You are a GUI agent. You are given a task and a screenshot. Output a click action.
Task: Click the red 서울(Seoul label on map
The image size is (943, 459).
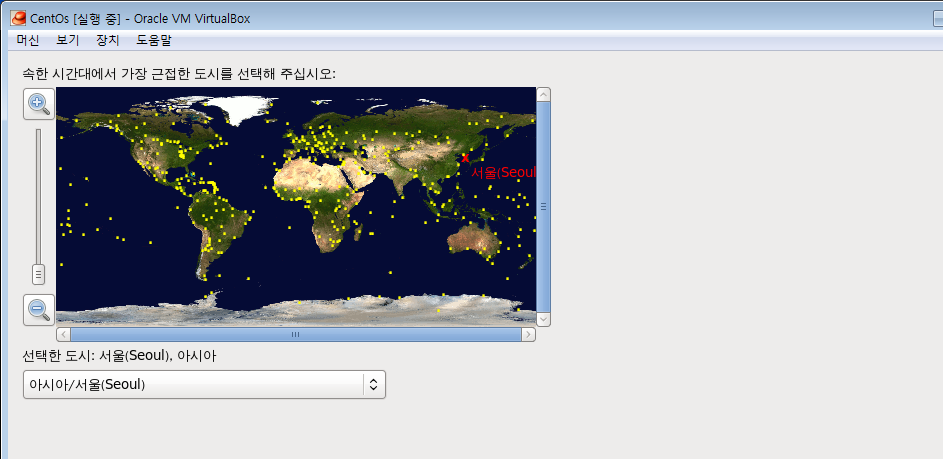tap(503, 173)
